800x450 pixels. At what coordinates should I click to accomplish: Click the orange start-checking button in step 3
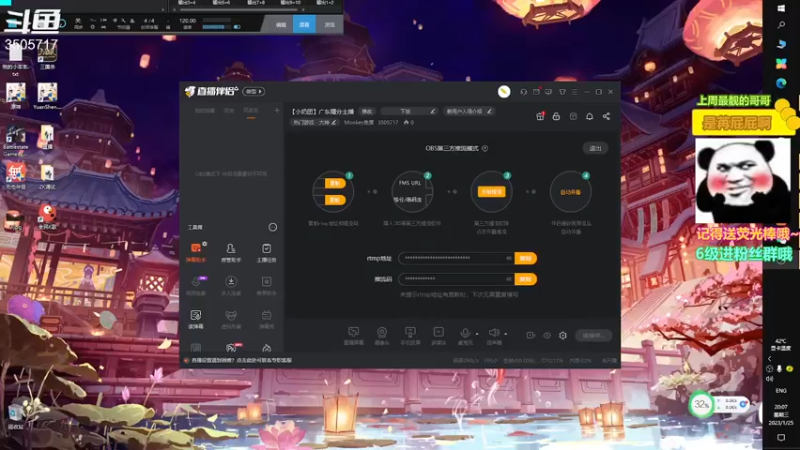click(x=491, y=192)
